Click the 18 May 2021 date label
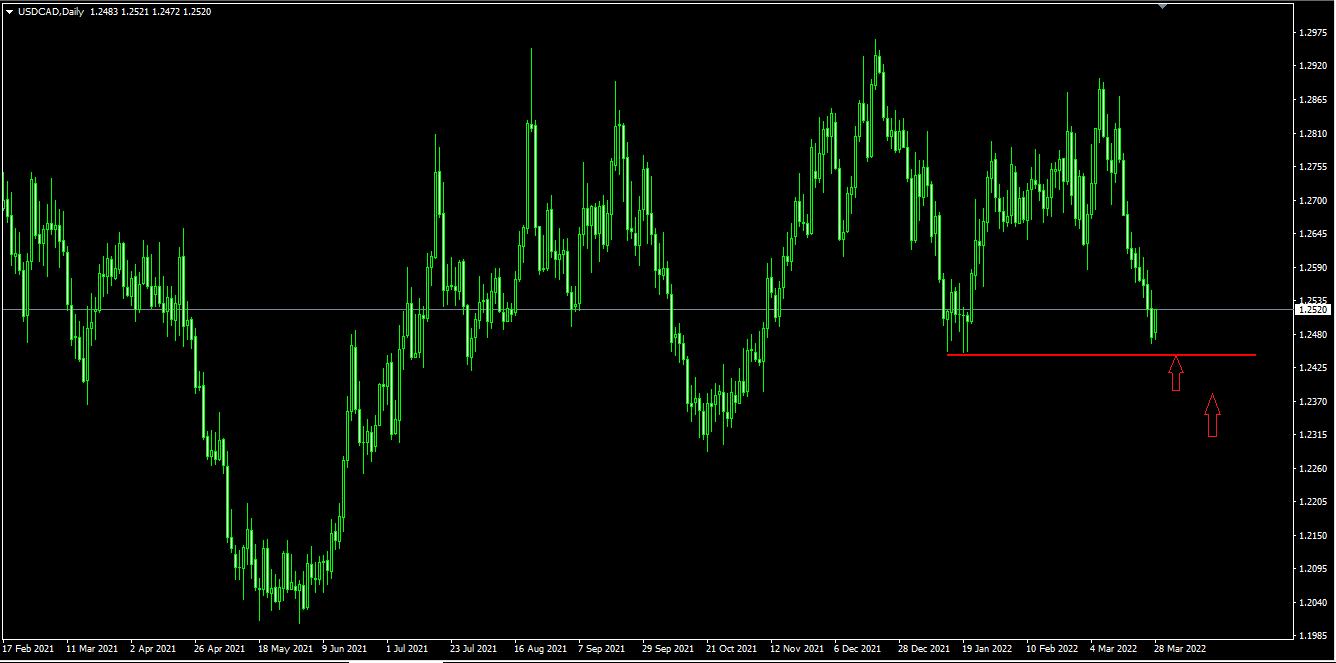This screenshot has height=663, width=1336. (284, 648)
